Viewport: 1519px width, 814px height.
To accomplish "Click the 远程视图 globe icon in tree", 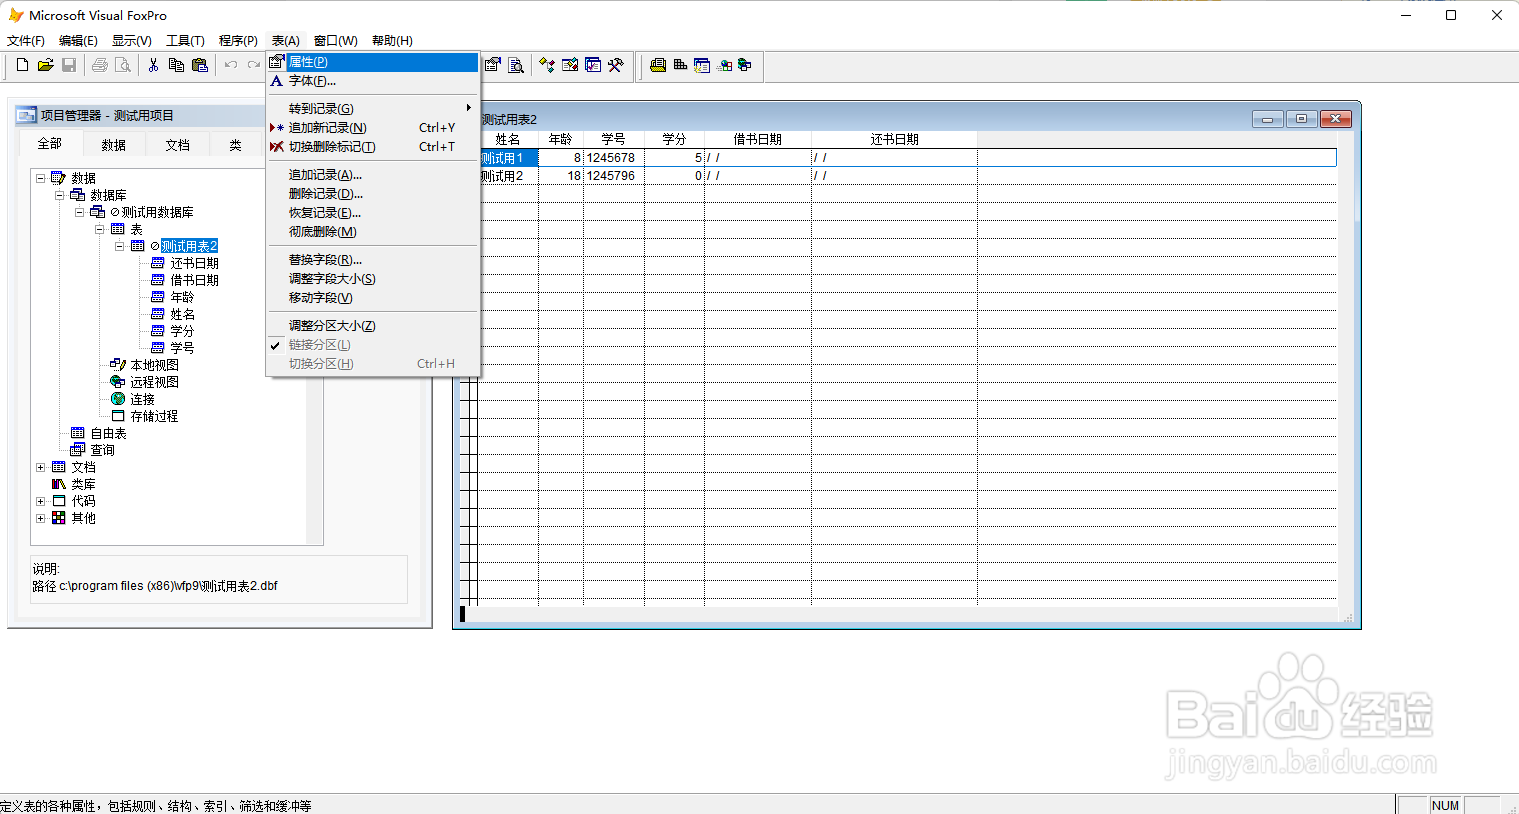I will (x=118, y=382).
